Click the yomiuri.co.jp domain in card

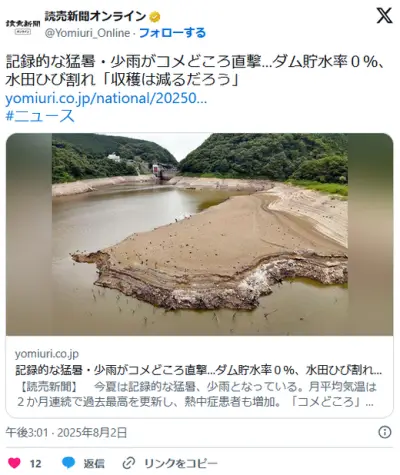[x=47, y=354]
